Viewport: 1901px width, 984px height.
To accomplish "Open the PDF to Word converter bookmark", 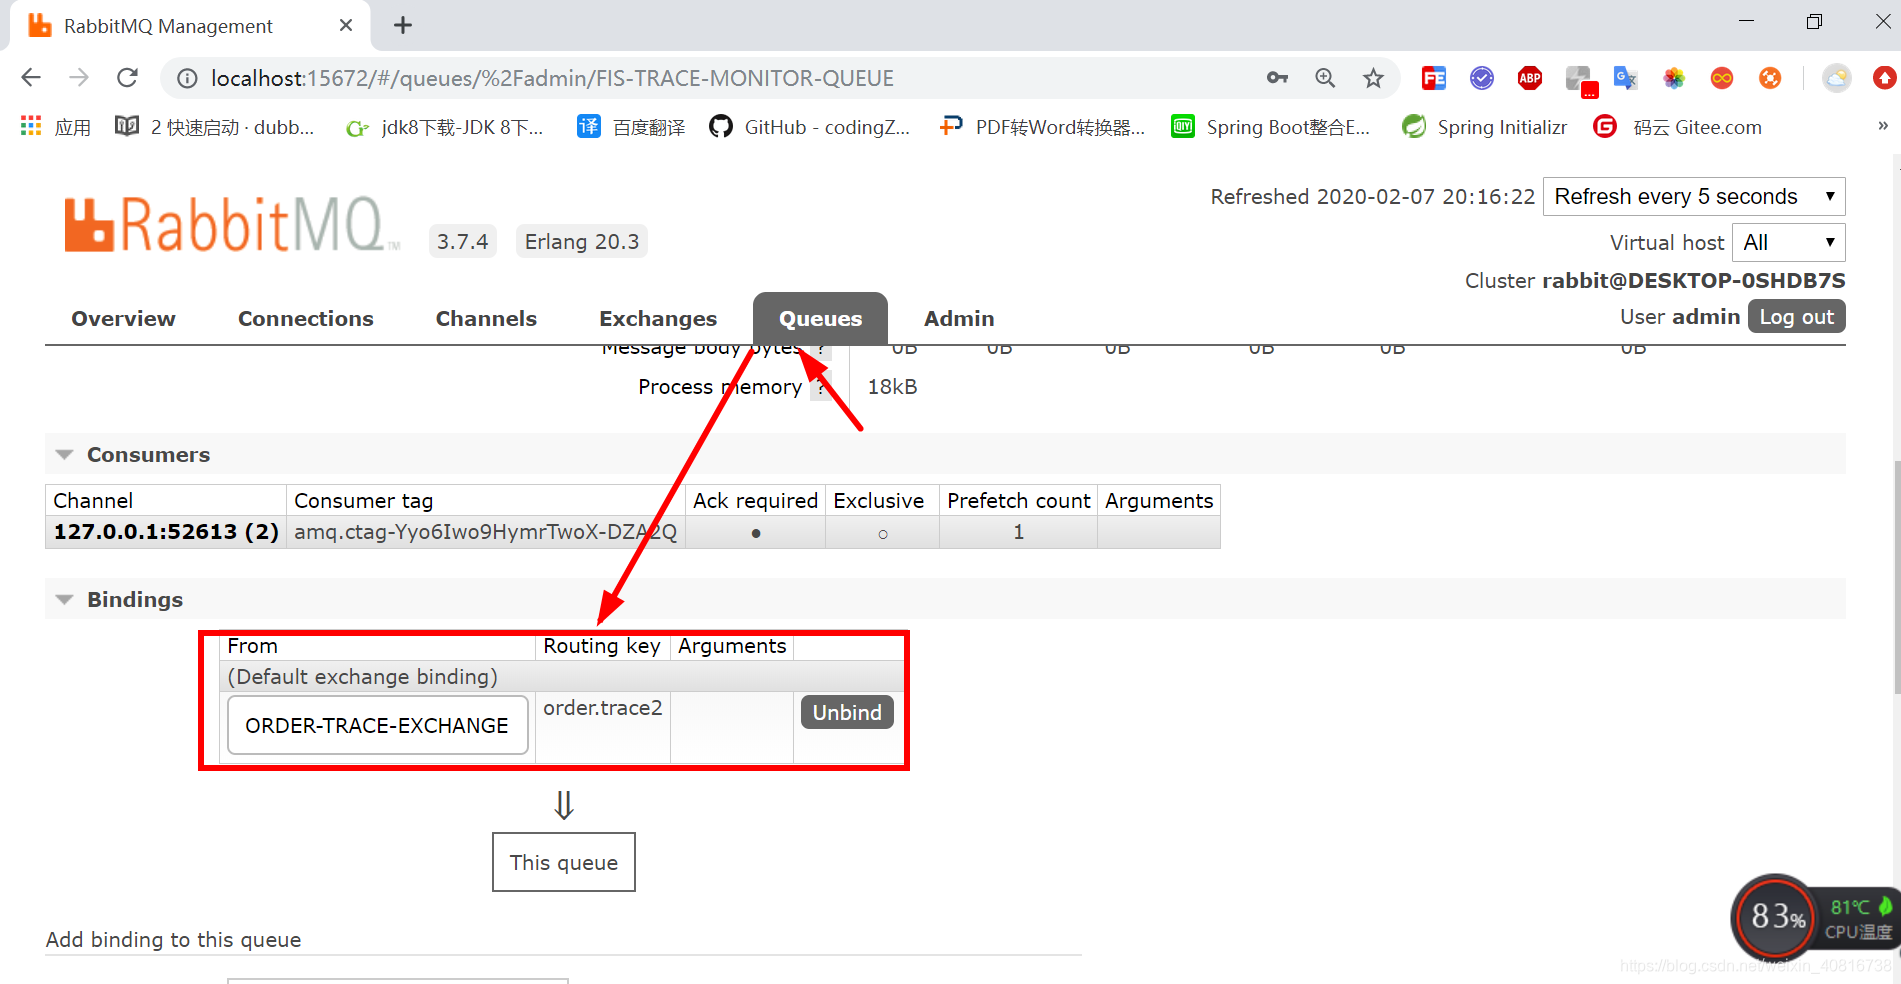I will tap(1042, 127).
